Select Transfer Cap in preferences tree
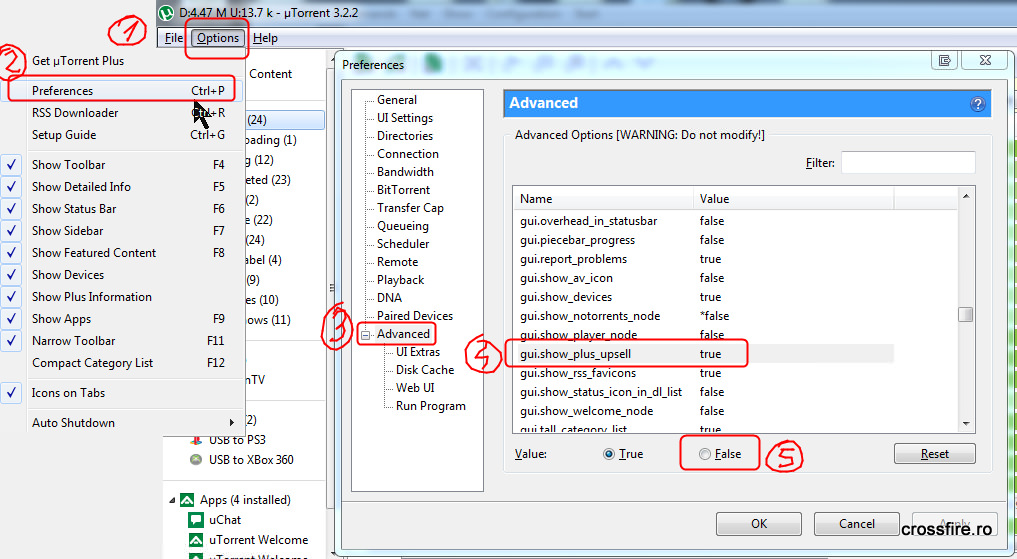Image resolution: width=1017 pixels, height=559 pixels. [x=411, y=208]
